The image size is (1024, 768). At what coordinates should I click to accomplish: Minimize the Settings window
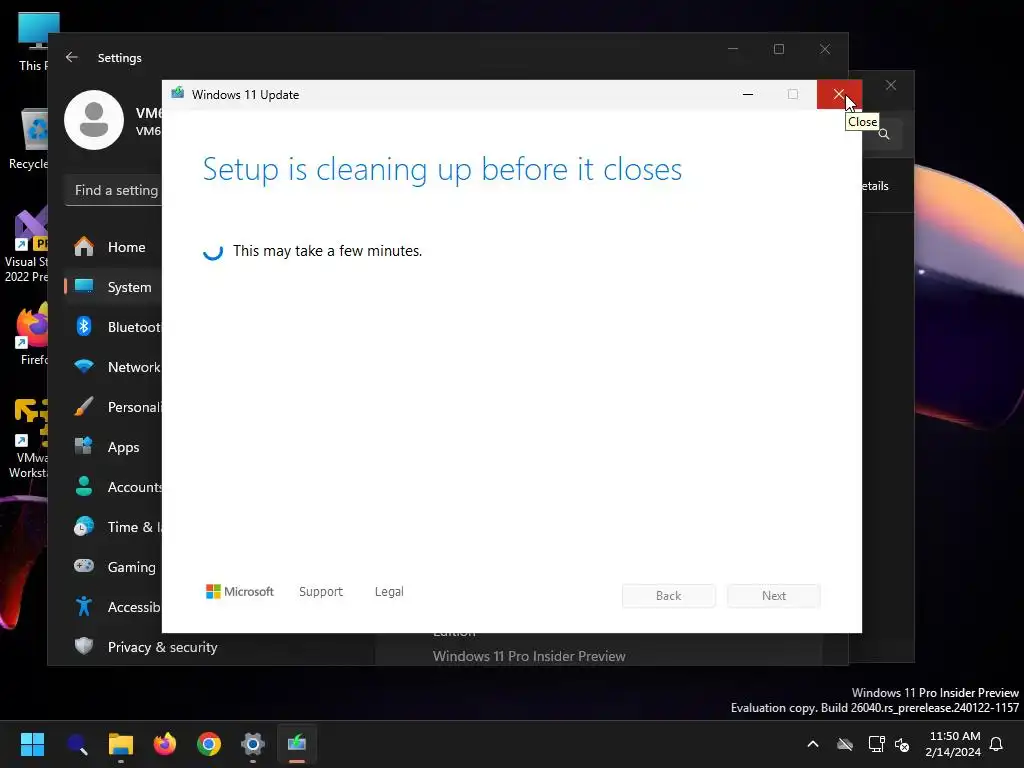[733, 49]
